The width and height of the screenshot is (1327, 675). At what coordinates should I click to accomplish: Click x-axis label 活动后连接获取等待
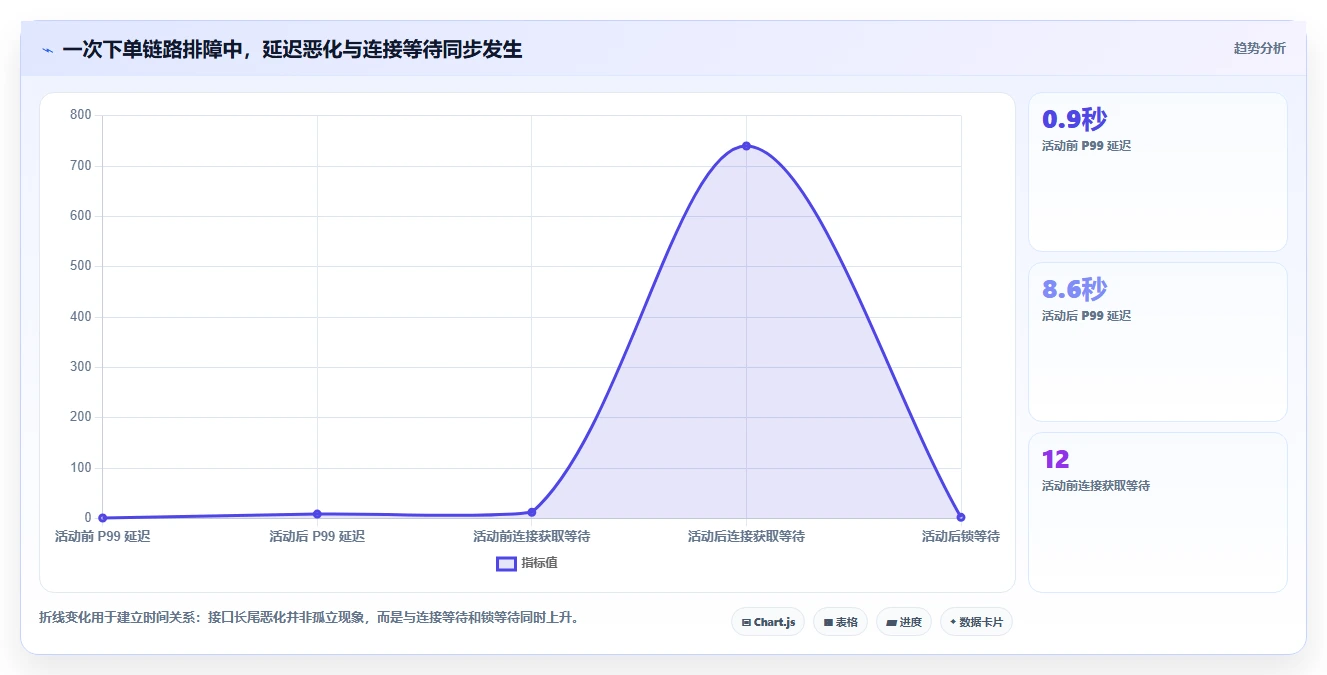pyautogui.click(x=746, y=537)
